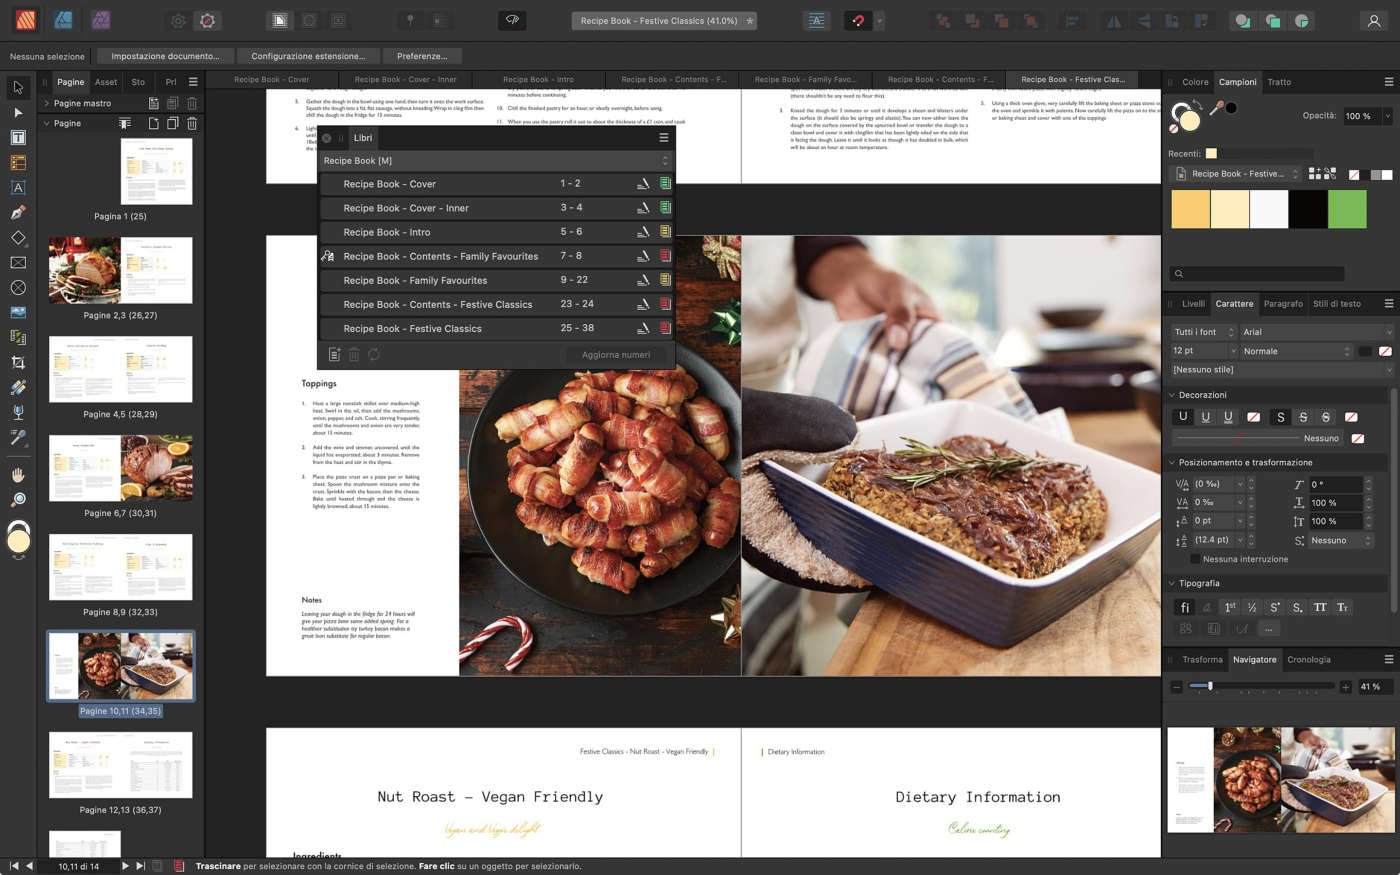Click Impostazione documento button
The width and height of the screenshot is (1400, 875).
point(166,56)
